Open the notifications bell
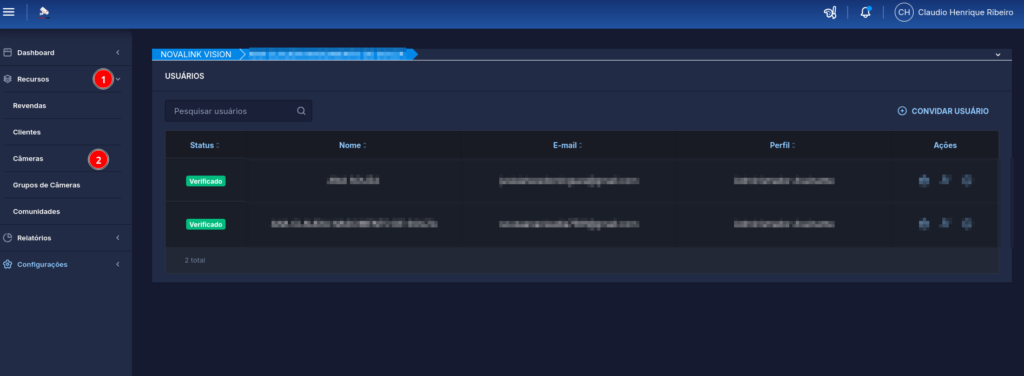This screenshot has width=1024, height=376. pyautogui.click(x=866, y=12)
